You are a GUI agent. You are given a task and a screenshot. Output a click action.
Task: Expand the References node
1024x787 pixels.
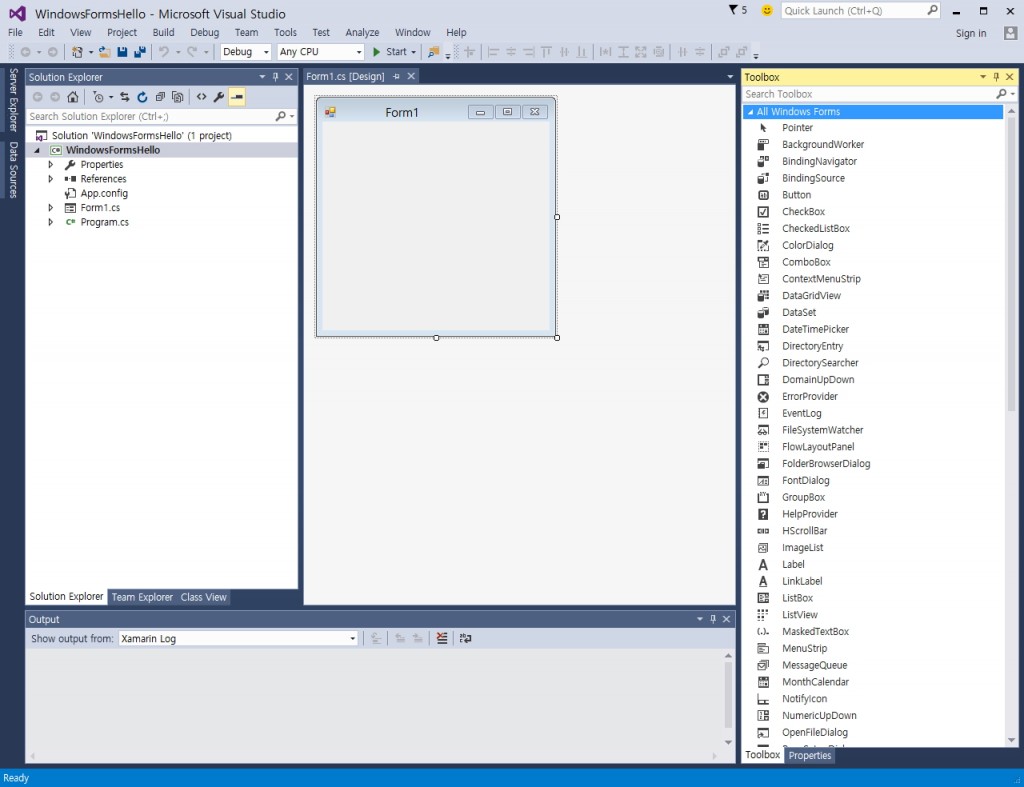(x=51, y=179)
